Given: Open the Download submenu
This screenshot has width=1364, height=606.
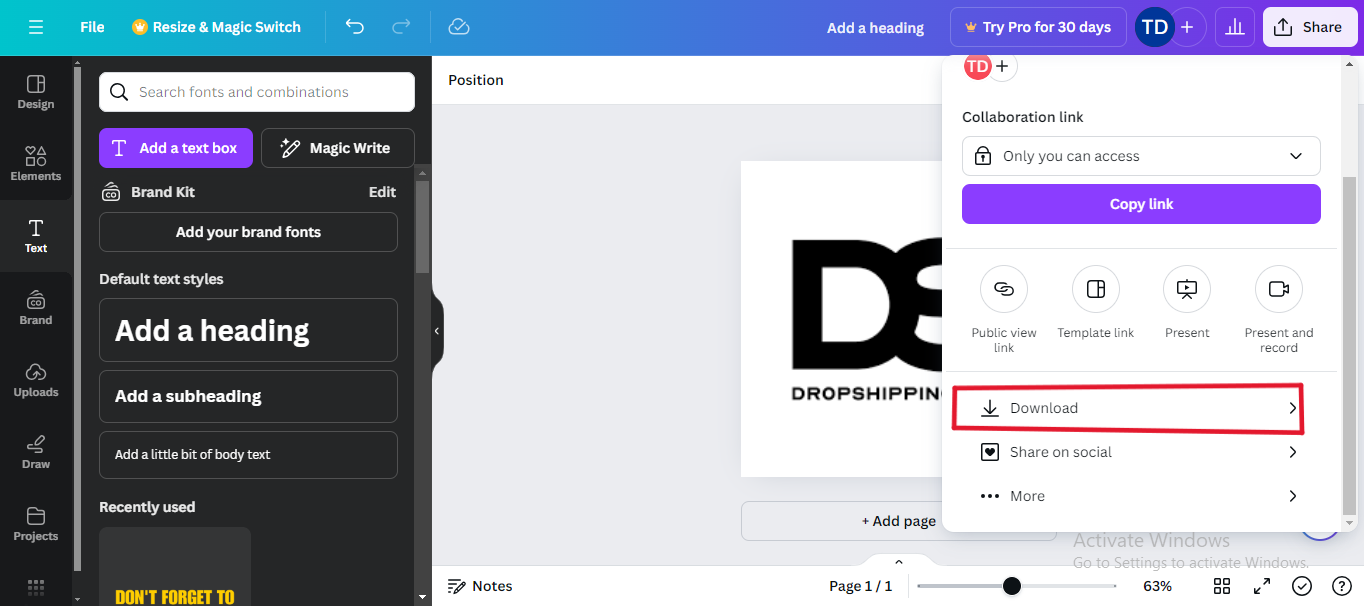Looking at the screenshot, I should (1141, 408).
